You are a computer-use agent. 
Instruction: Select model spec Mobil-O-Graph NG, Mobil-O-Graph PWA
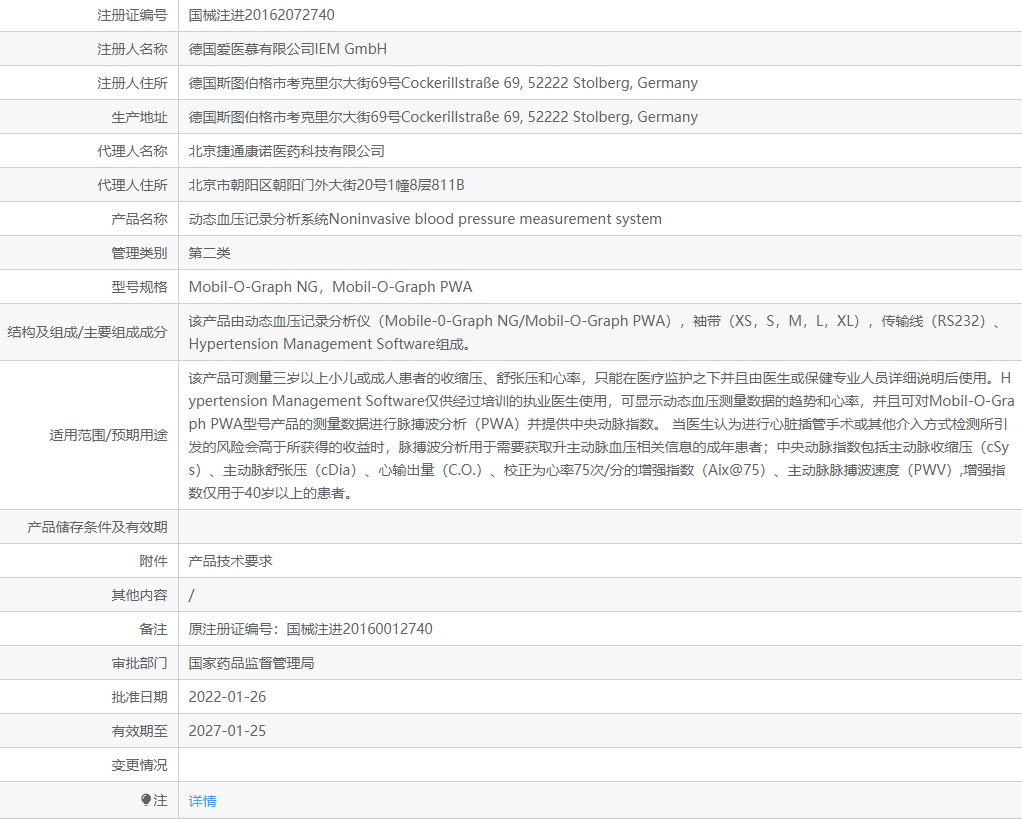pos(330,287)
